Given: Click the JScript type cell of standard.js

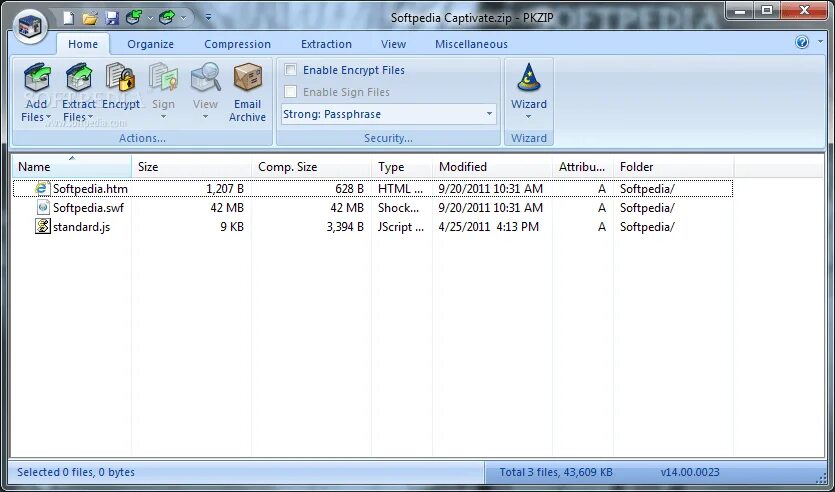Looking at the screenshot, I should tap(401, 227).
